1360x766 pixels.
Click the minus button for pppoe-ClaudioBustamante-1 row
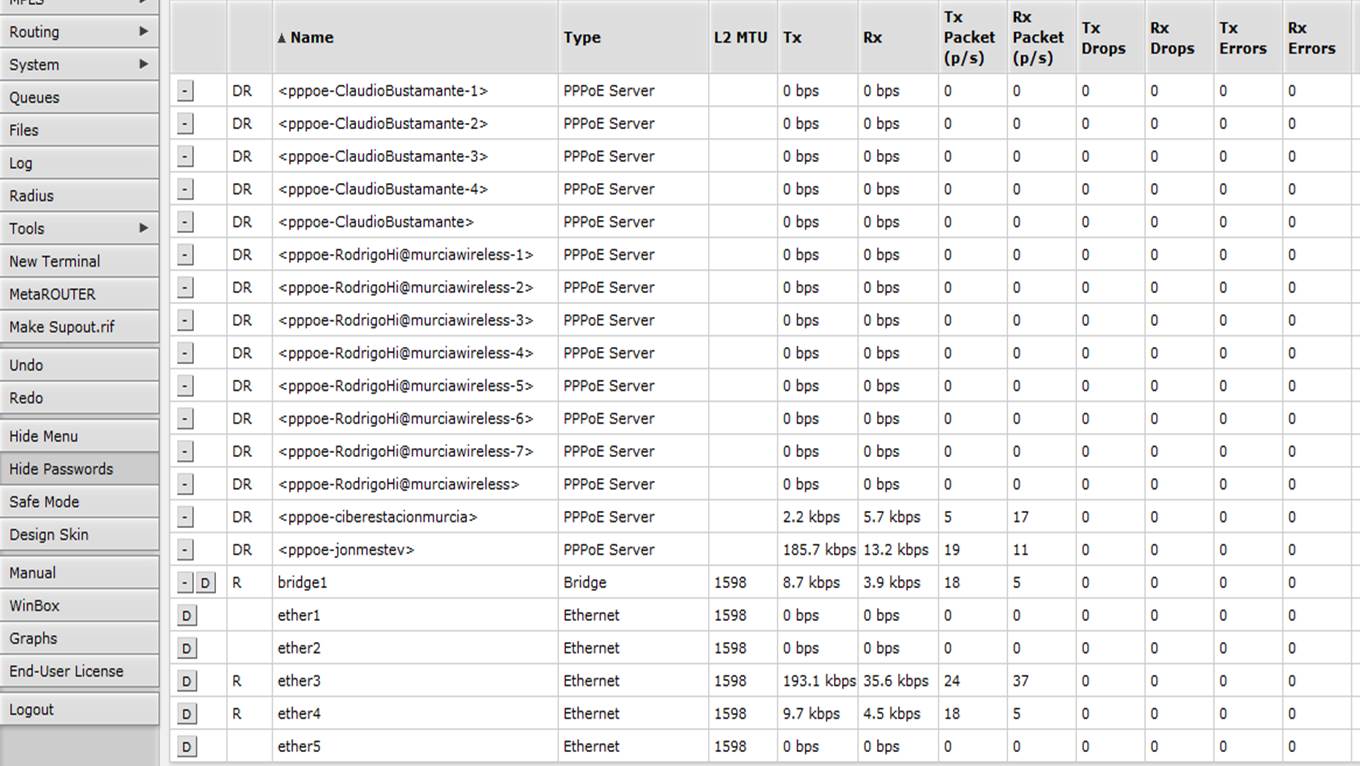[x=185, y=91]
